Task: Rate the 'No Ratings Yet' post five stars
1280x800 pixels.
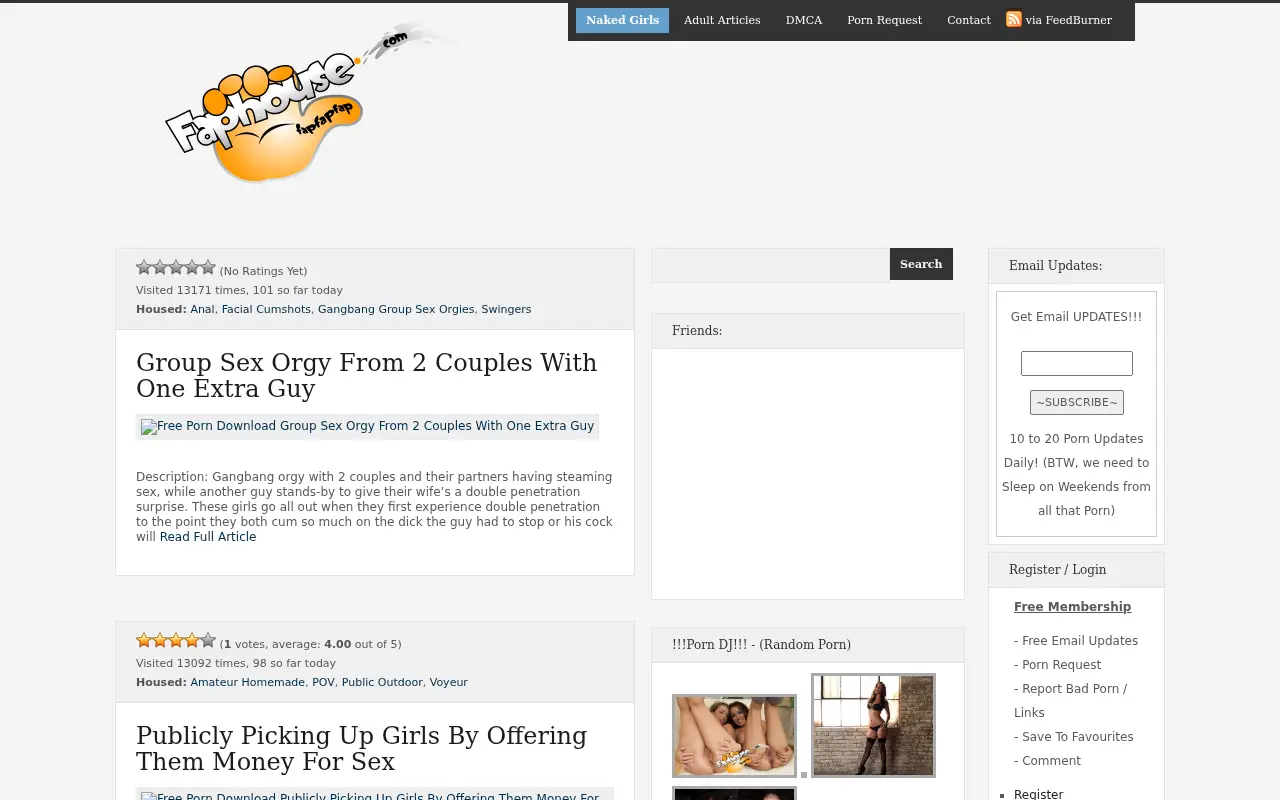Action: tap(208, 267)
